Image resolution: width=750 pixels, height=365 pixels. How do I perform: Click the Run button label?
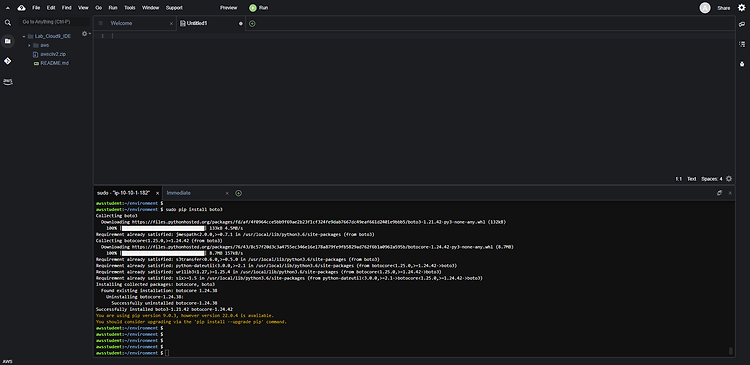pos(264,8)
